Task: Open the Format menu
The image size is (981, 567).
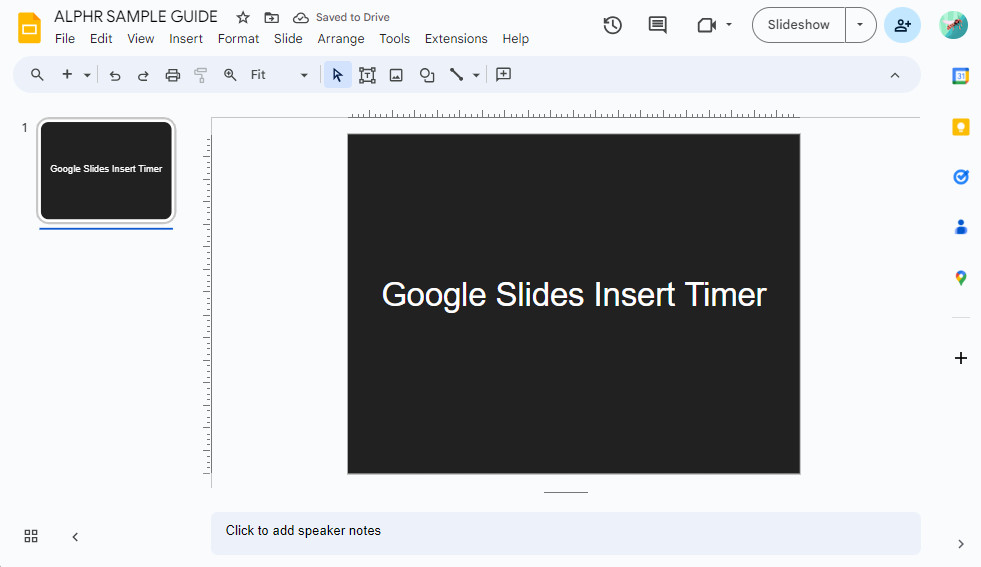Action: [238, 39]
